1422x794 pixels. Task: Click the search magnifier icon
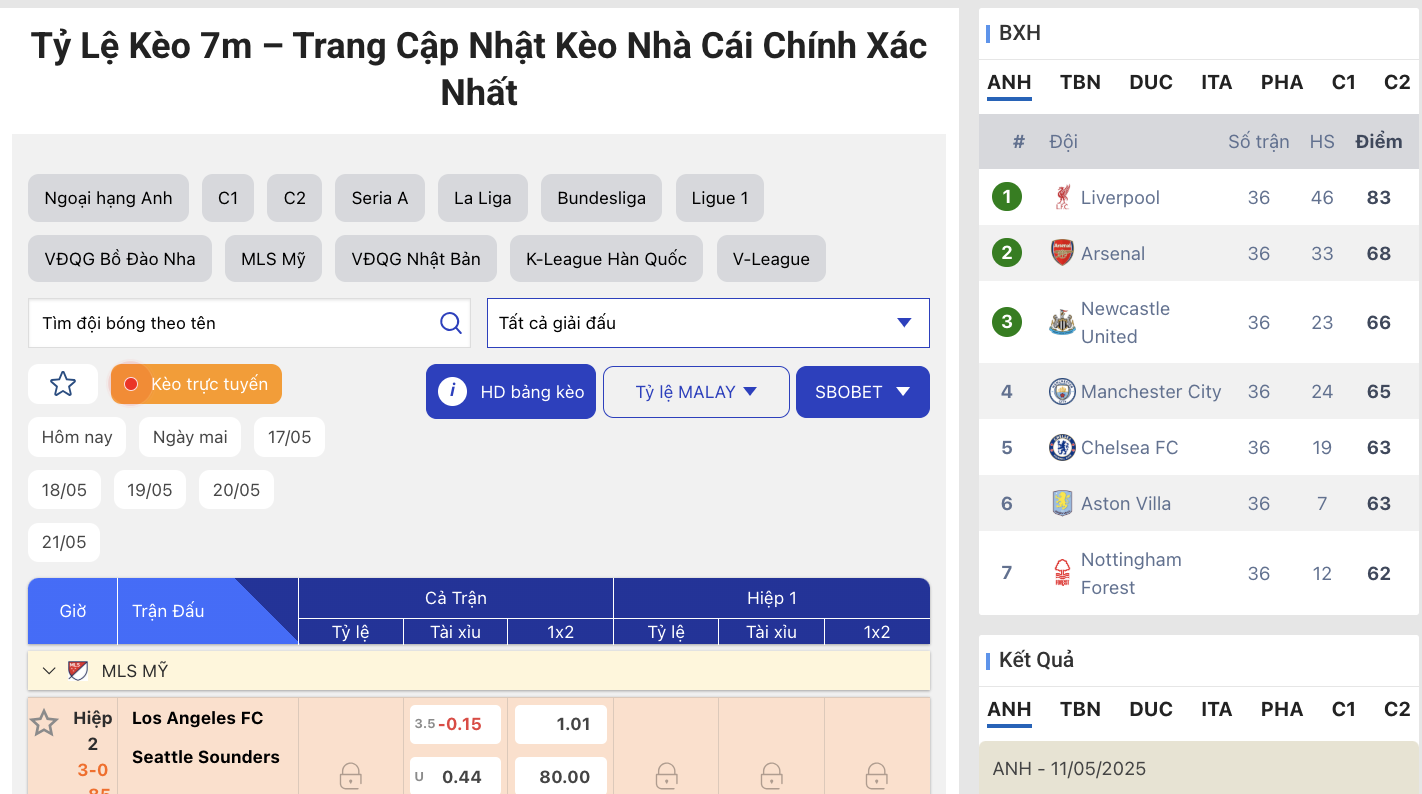pyautogui.click(x=451, y=323)
